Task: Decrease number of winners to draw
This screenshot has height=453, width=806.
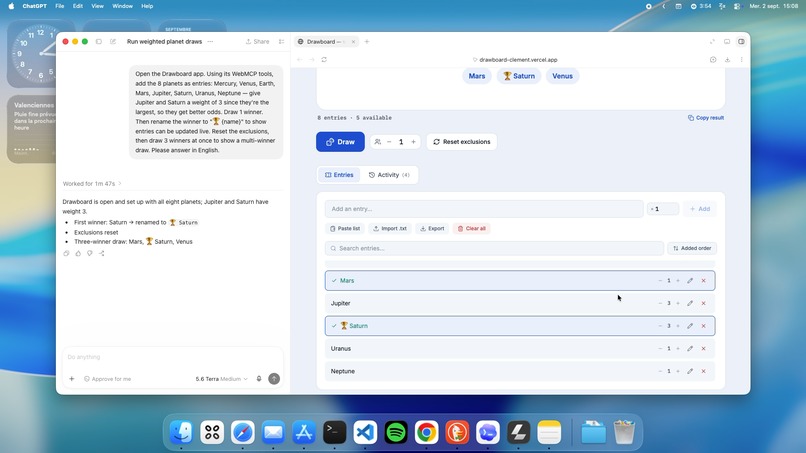Action: (389, 142)
